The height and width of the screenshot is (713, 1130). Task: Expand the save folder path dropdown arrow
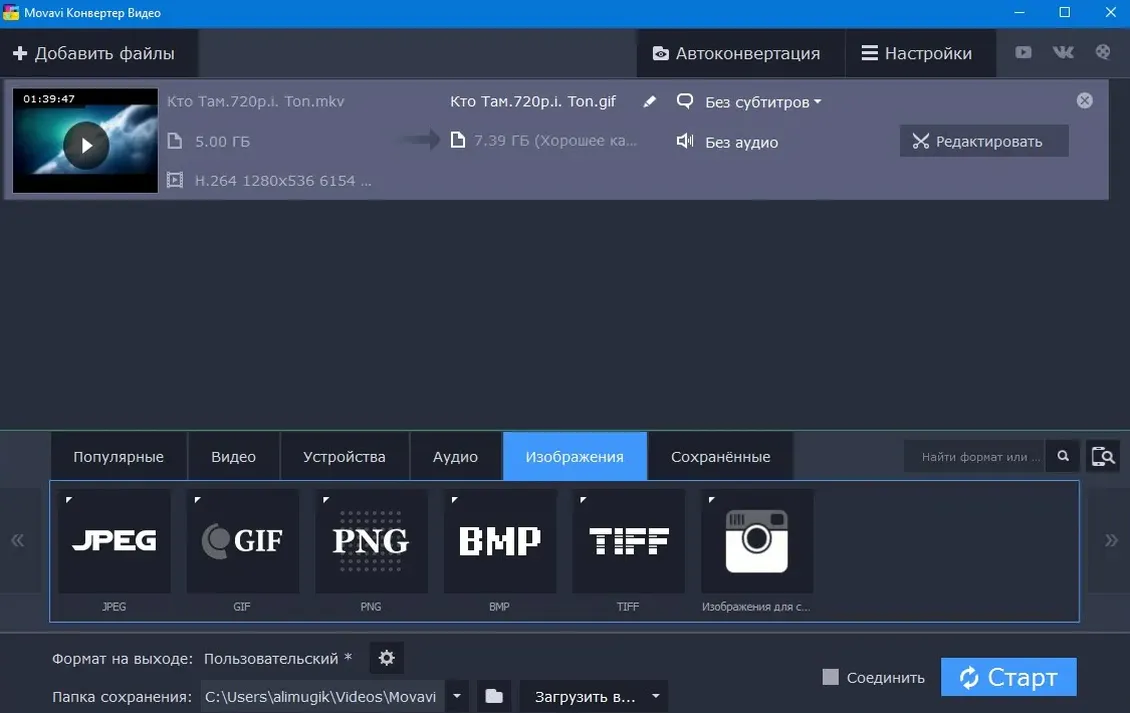(457, 696)
